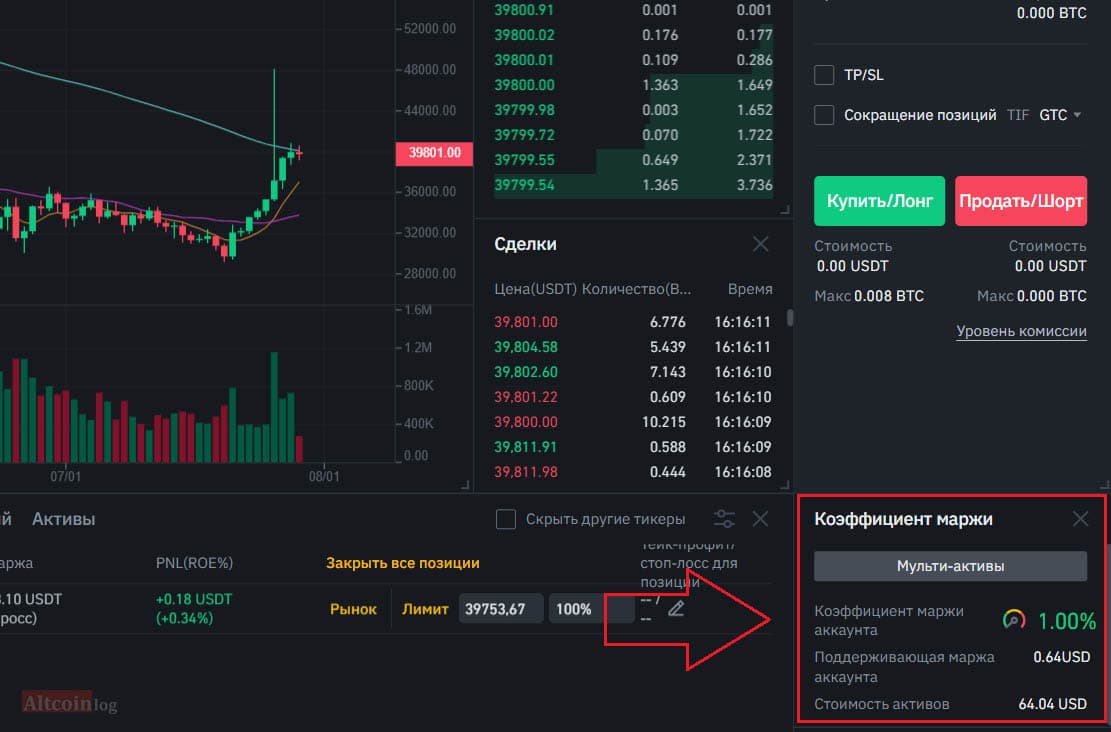This screenshot has width=1111, height=732.
Task: Close the Сделки trades panel
Action: click(760, 244)
